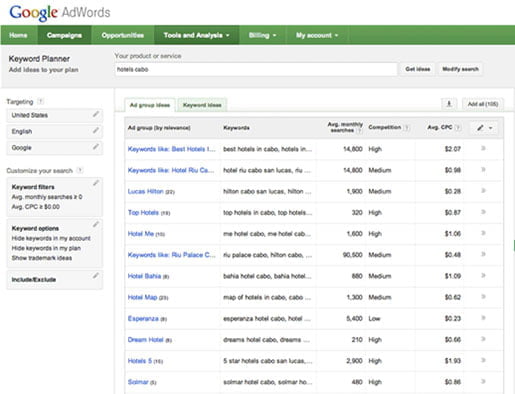515x394 pixels.
Task: Open the Hotels 5 ad group link
Action: [x=140, y=361]
